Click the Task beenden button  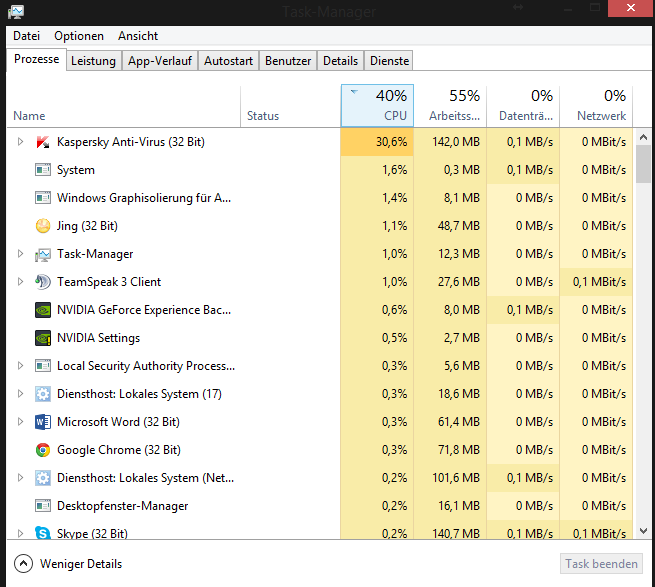601,564
